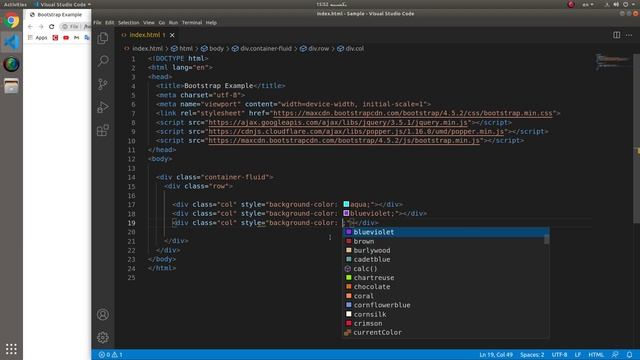Open the Run menu

pos(173,22)
